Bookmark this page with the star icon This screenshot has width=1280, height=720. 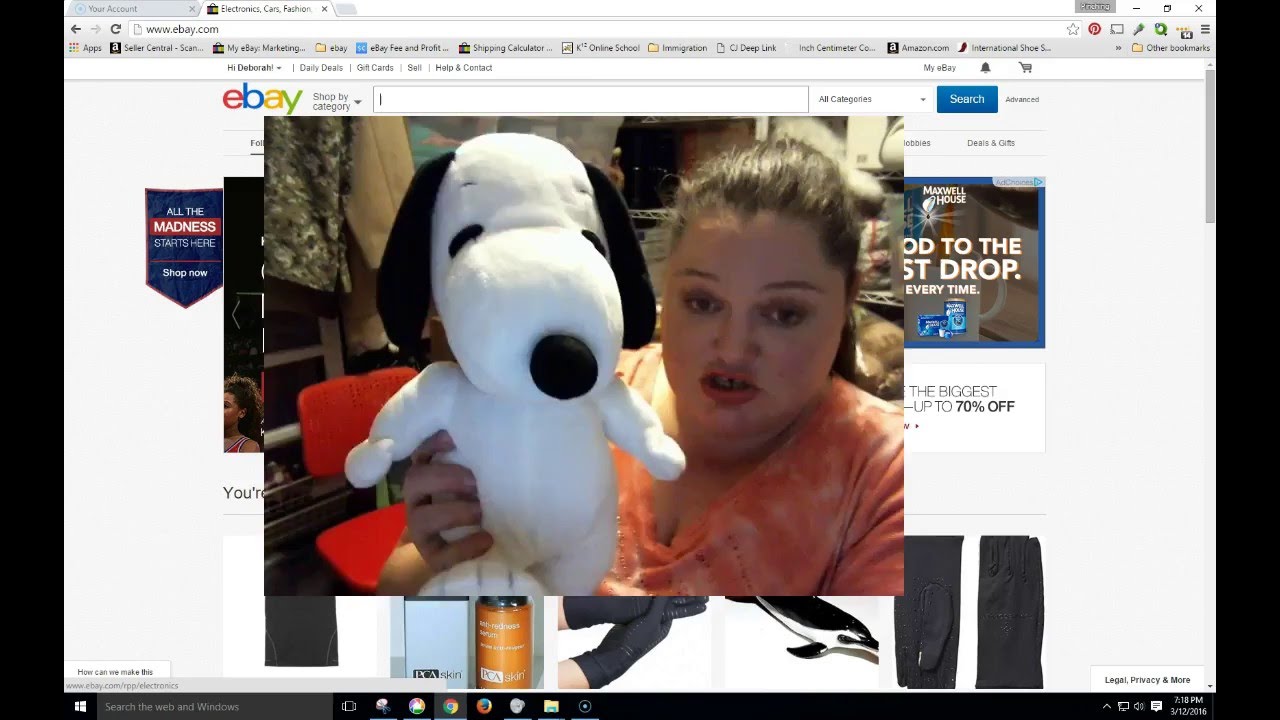click(x=1073, y=29)
